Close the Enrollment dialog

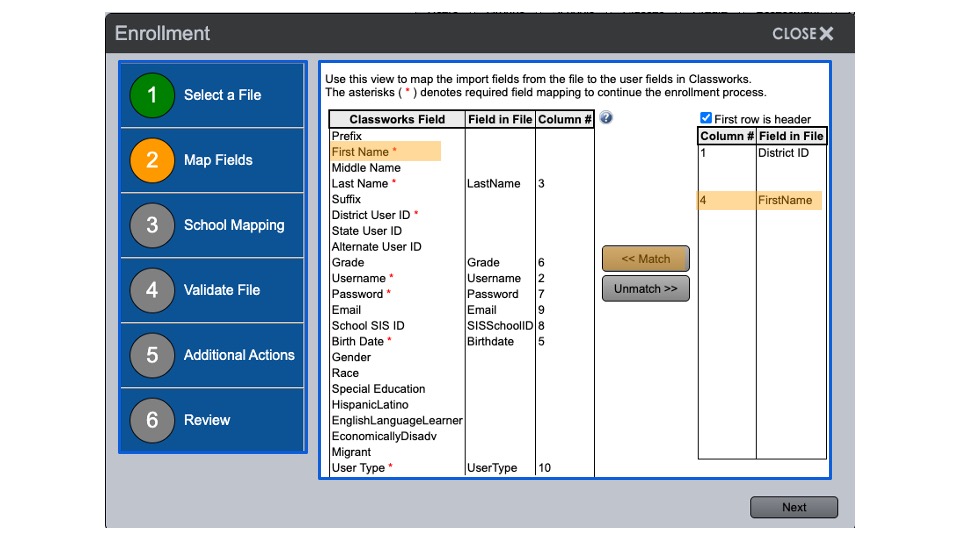click(803, 34)
